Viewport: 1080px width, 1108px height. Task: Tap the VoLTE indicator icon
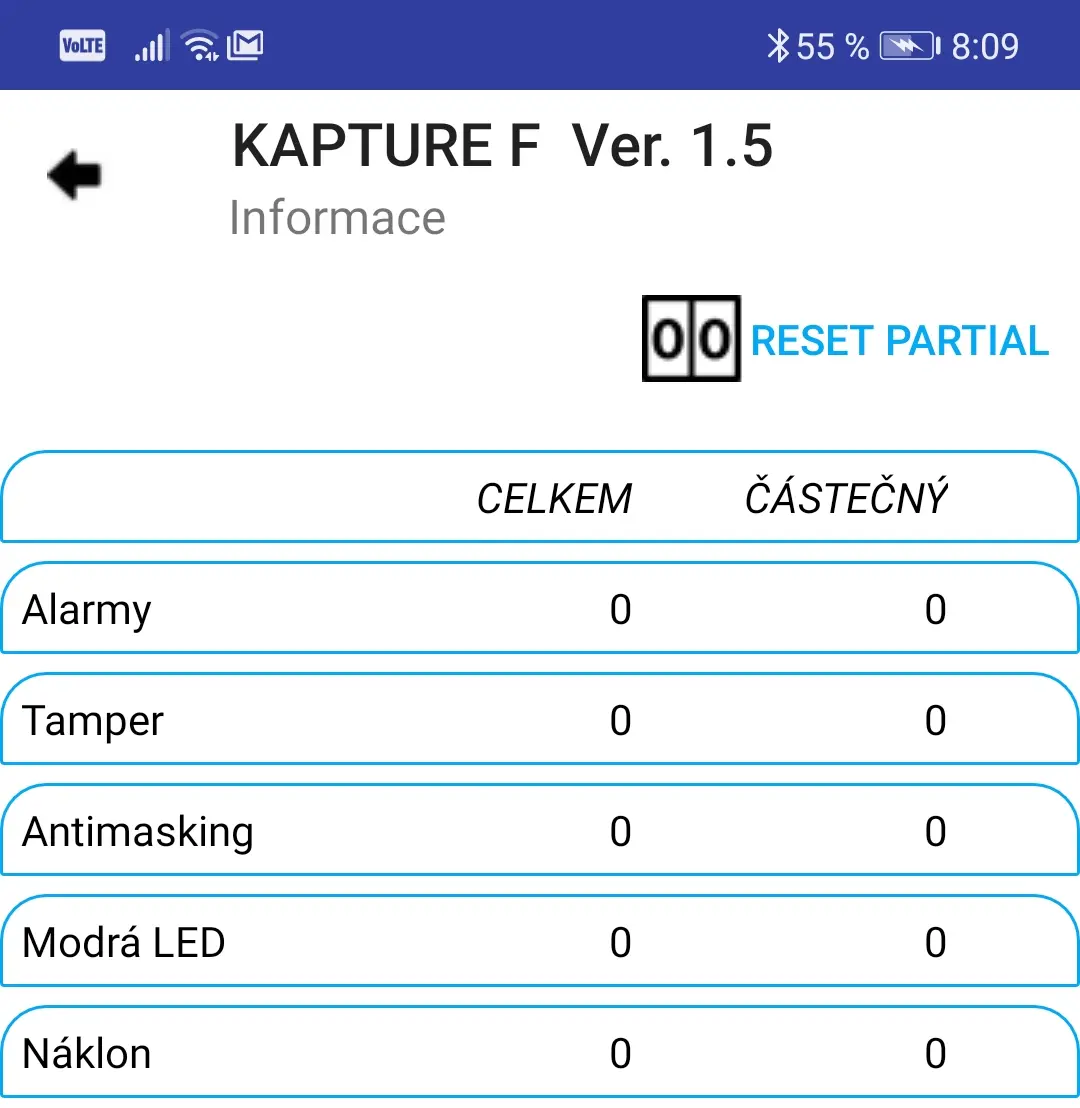point(83,46)
